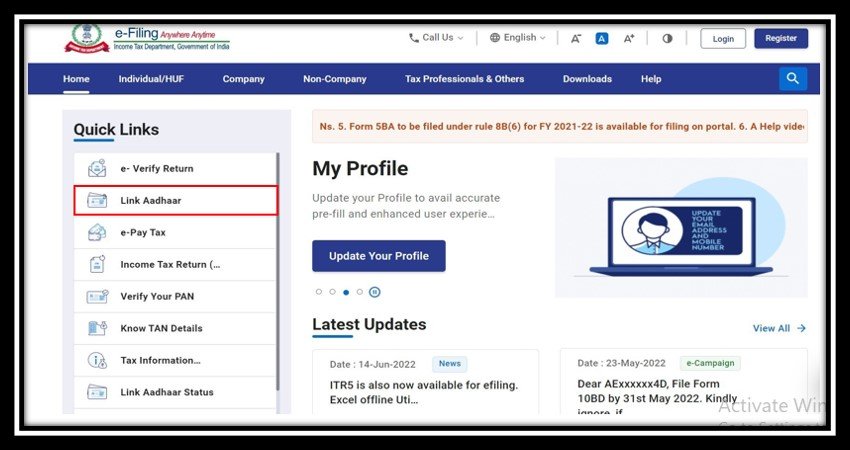850x450 pixels.
Task: Click the e-Pay Tax icon
Action: pyautogui.click(x=97, y=233)
